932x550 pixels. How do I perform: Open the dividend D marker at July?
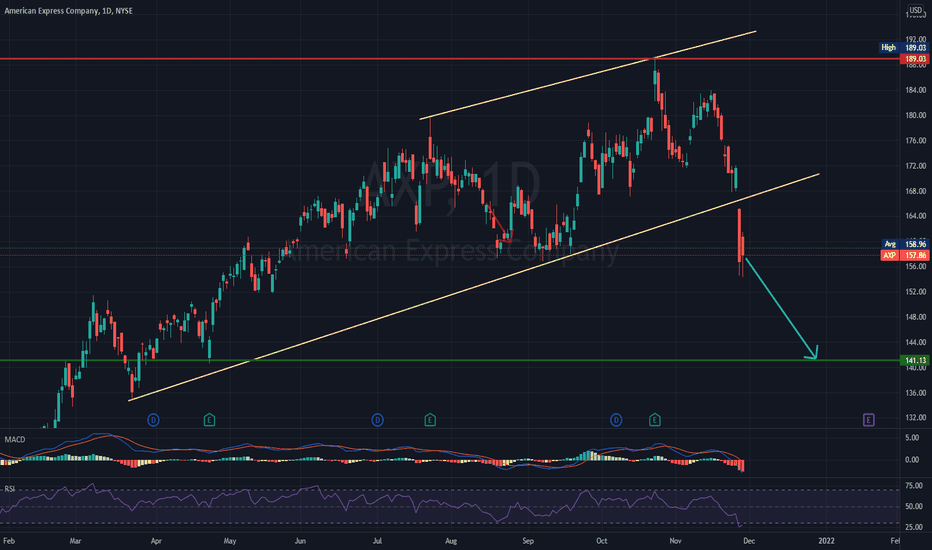click(x=377, y=420)
